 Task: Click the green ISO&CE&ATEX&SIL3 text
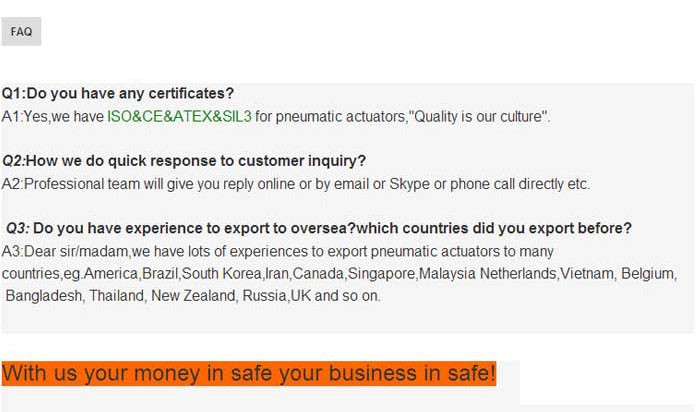click(x=179, y=117)
